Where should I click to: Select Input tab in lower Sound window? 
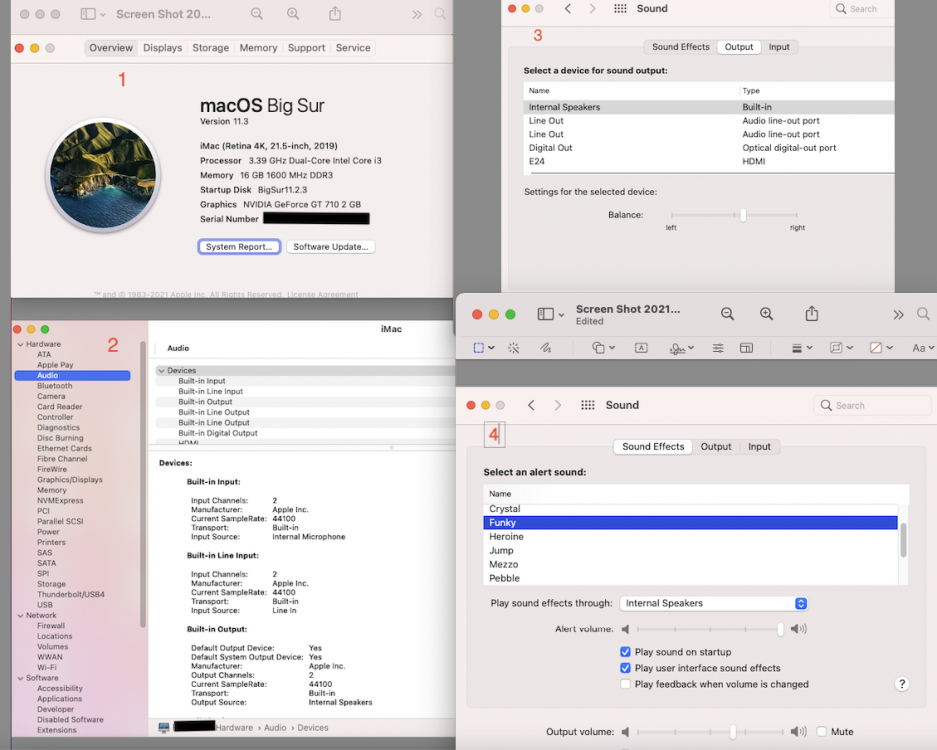point(760,446)
